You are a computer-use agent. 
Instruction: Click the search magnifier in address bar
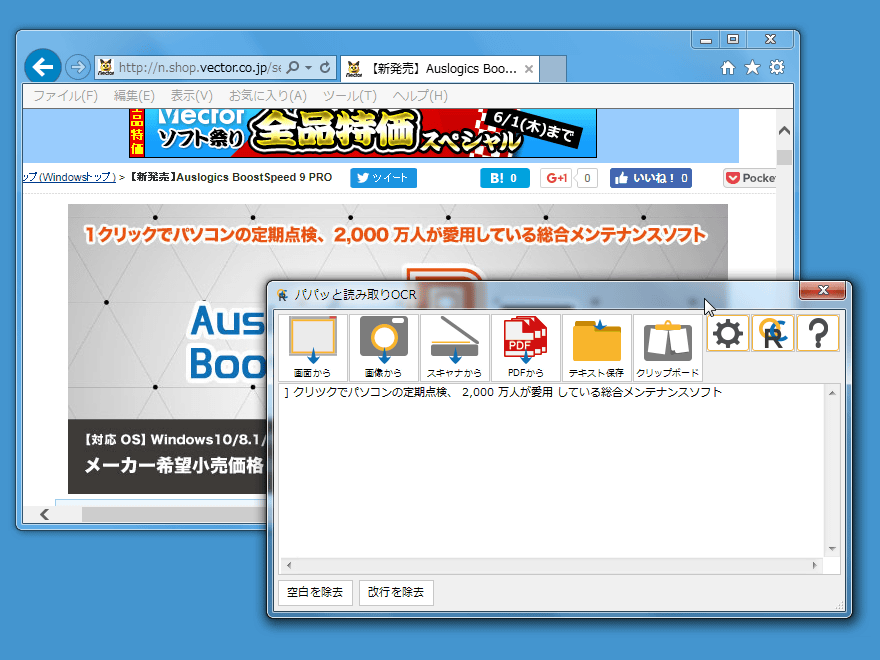(x=292, y=68)
